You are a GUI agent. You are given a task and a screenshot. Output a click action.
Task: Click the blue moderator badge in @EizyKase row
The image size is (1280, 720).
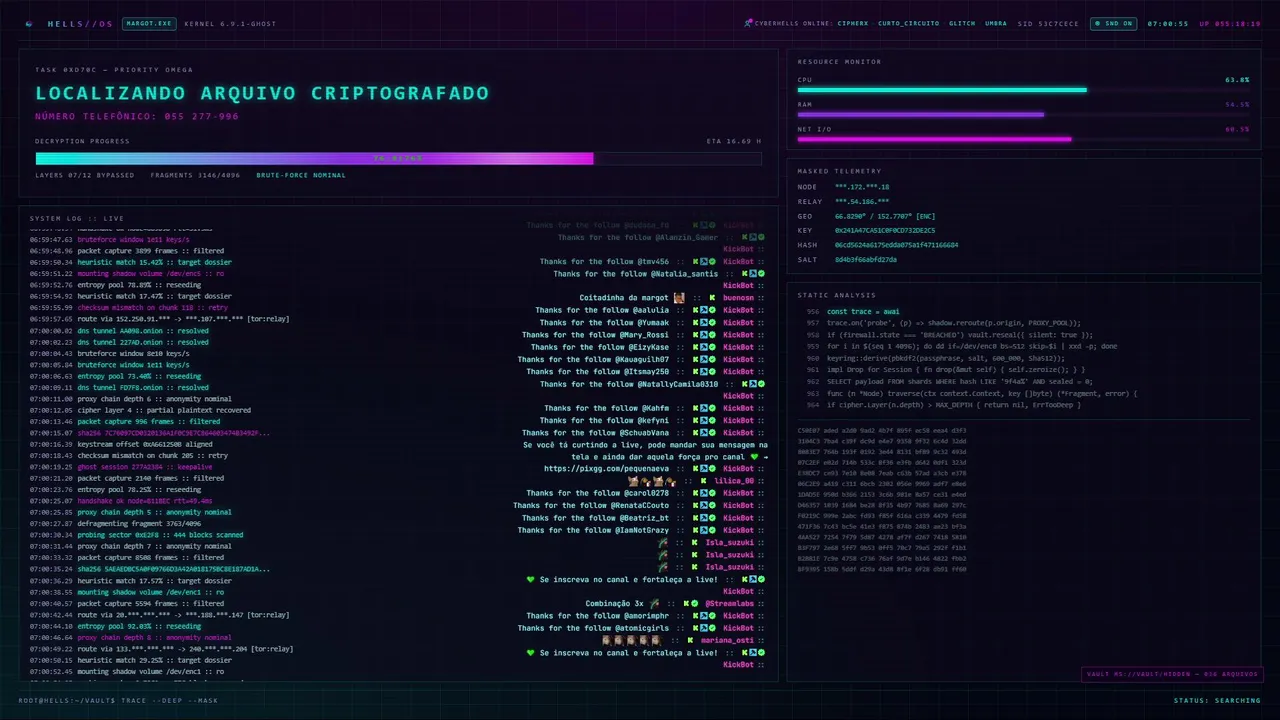(x=704, y=347)
